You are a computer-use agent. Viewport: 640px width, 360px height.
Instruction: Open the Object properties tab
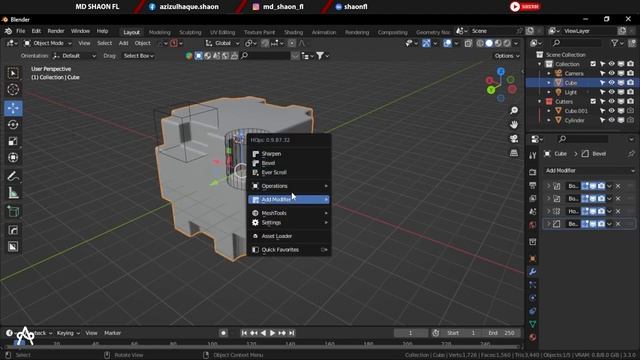click(x=532, y=259)
